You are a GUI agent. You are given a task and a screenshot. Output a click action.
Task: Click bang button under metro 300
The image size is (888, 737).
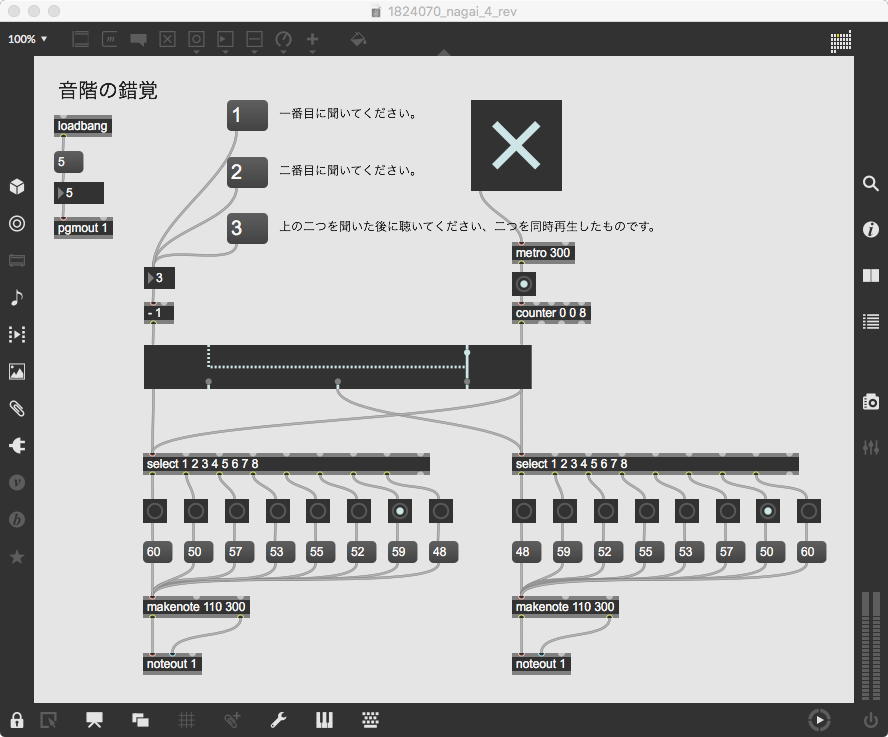[x=523, y=284]
